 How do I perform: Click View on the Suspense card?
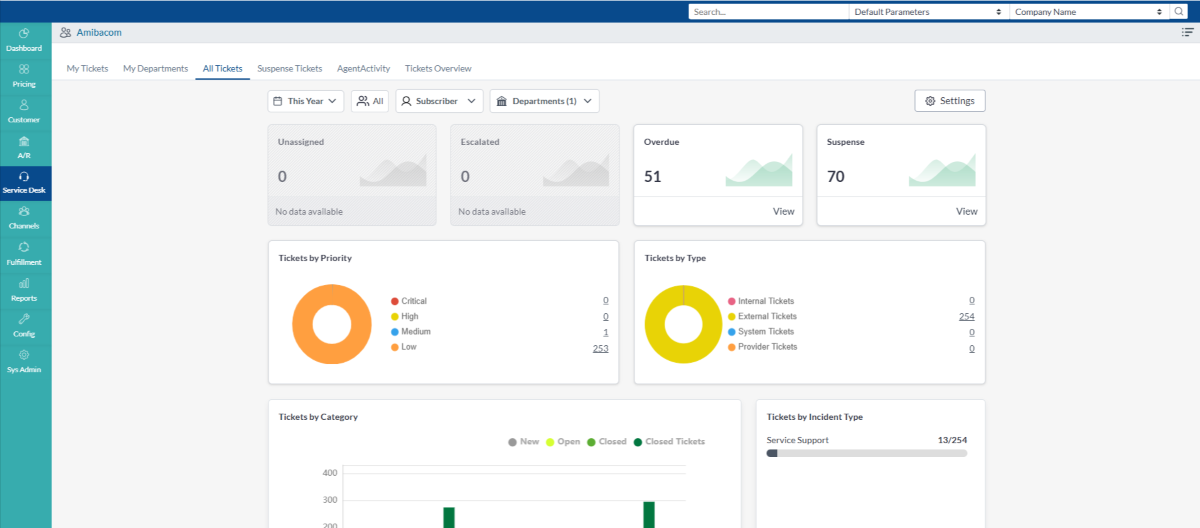[x=967, y=211]
